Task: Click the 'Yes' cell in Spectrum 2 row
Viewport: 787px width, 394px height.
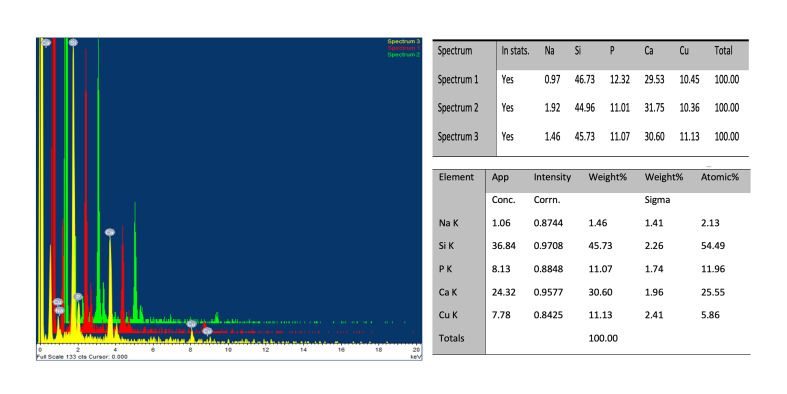Action: [507, 108]
